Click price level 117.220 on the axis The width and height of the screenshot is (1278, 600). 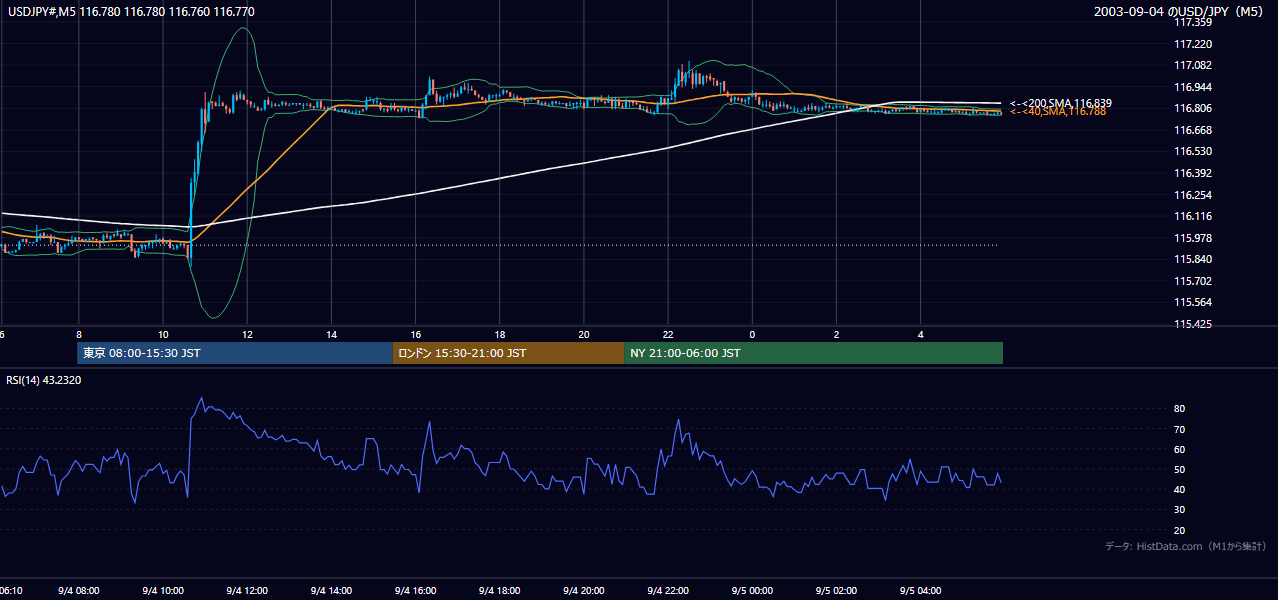tap(1194, 44)
